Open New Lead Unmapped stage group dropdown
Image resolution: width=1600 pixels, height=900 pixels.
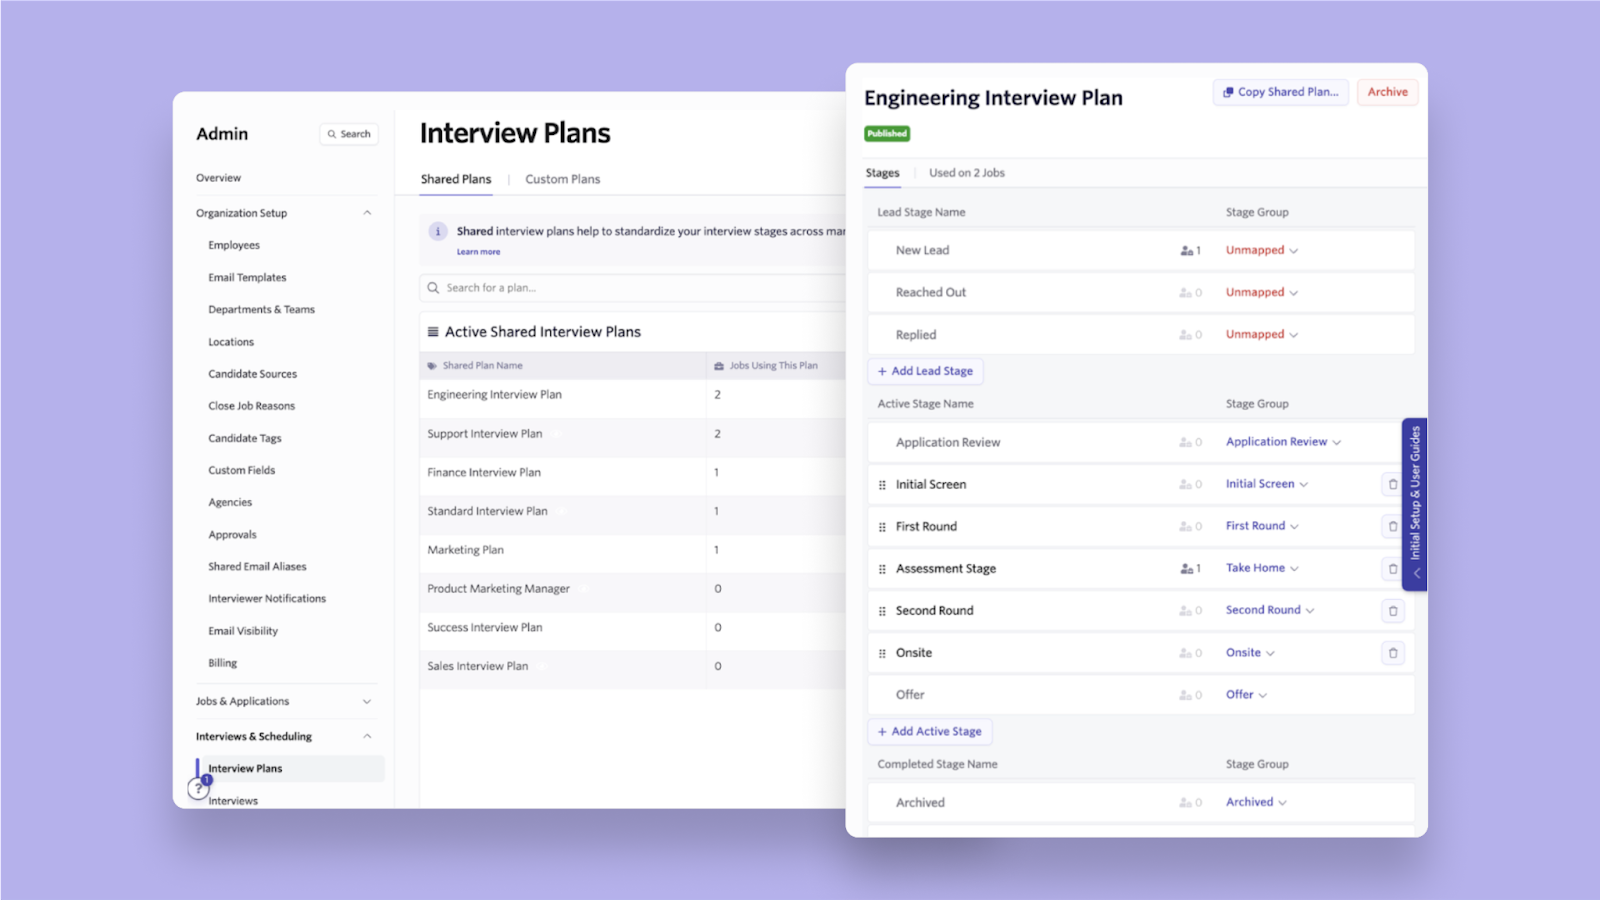click(1261, 251)
